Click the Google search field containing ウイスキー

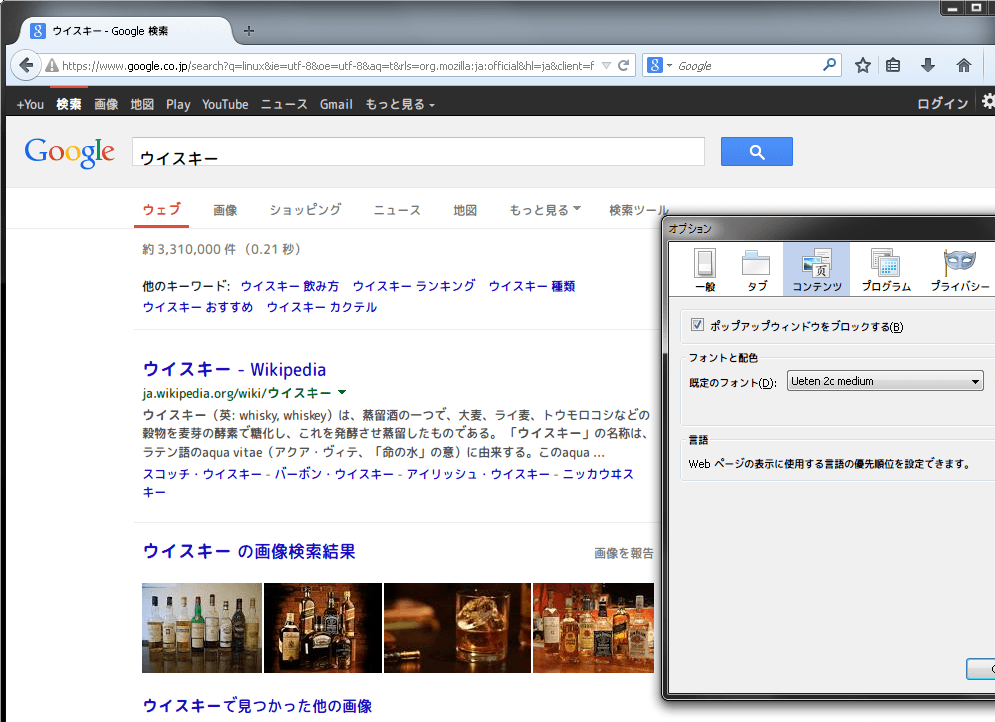click(x=418, y=152)
